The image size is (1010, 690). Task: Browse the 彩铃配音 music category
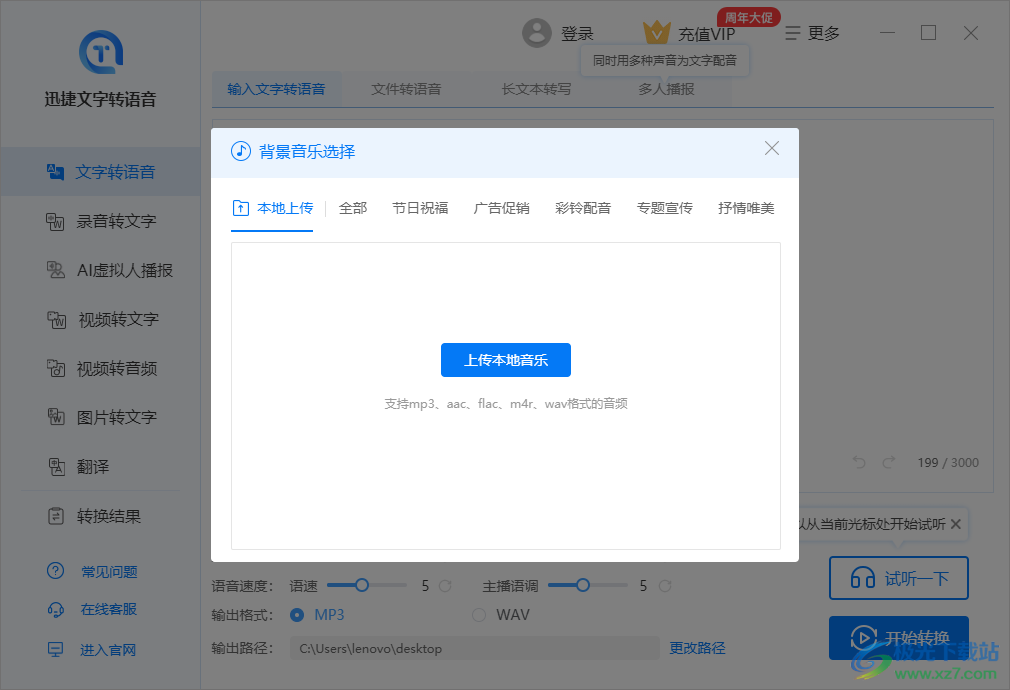583,207
